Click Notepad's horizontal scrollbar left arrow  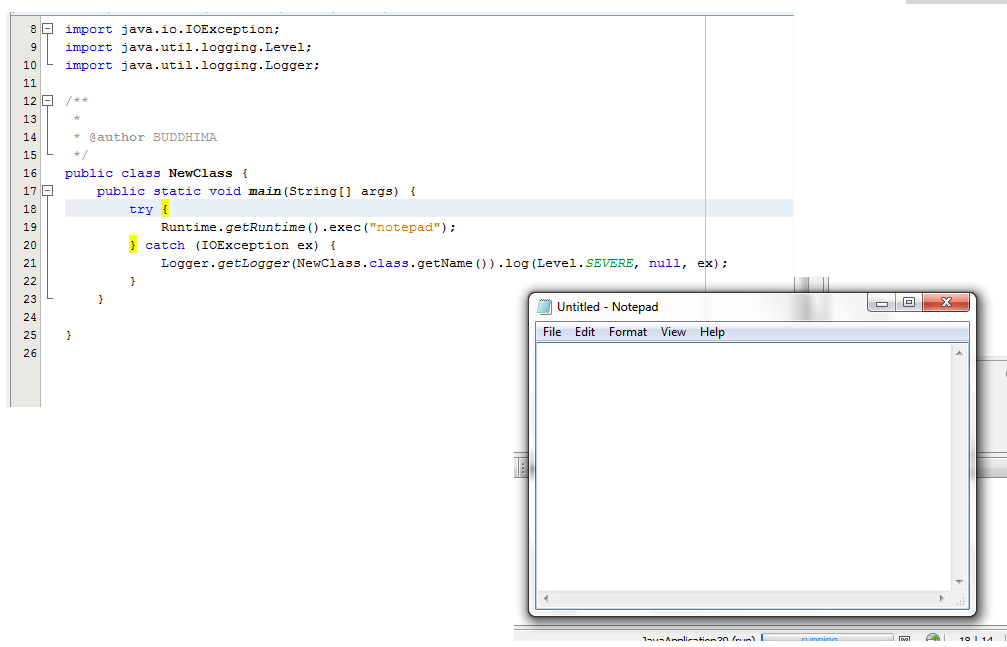click(x=544, y=598)
